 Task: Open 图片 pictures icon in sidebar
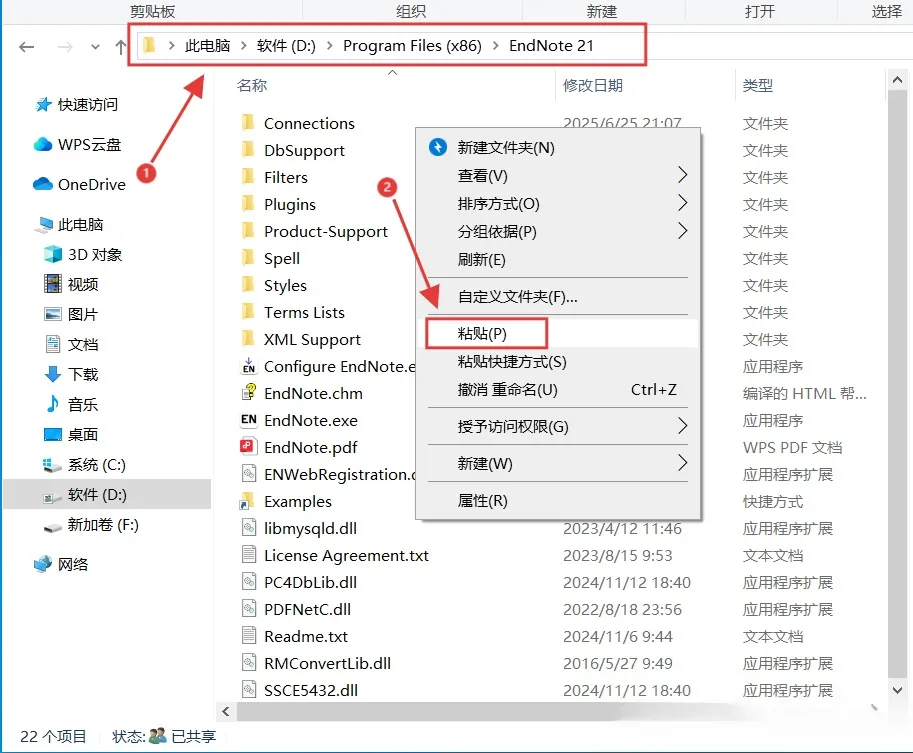click(53, 314)
